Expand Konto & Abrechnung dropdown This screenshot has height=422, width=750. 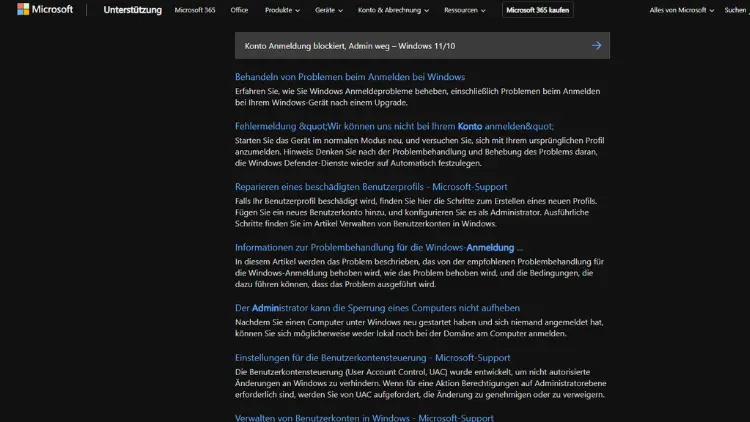click(x=393, y=10)
